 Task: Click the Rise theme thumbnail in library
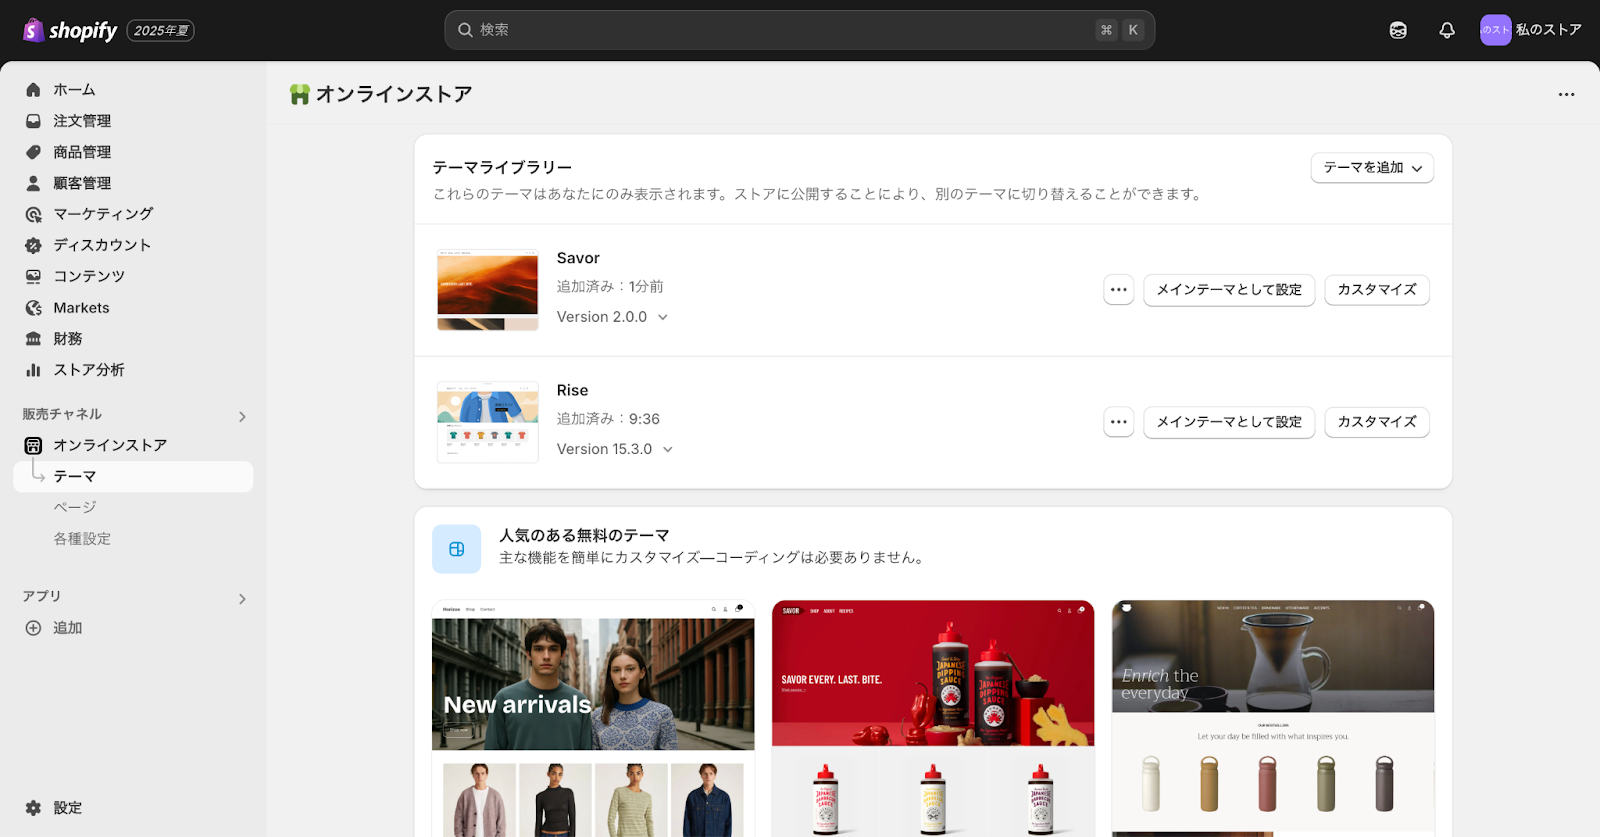pos(488,422)
